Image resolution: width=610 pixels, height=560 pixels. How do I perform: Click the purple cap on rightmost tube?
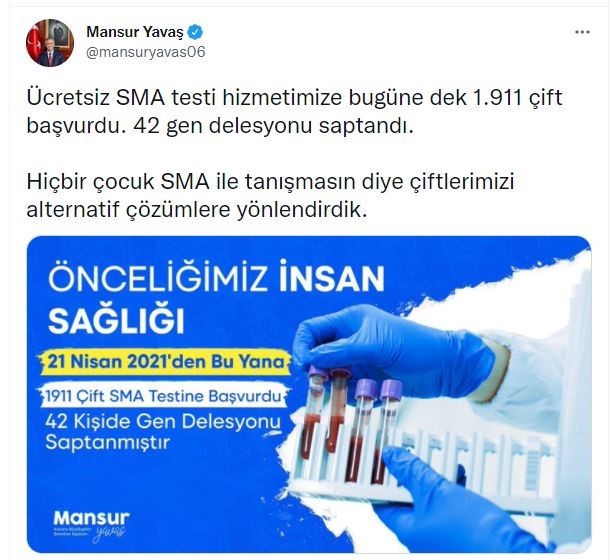391,389
